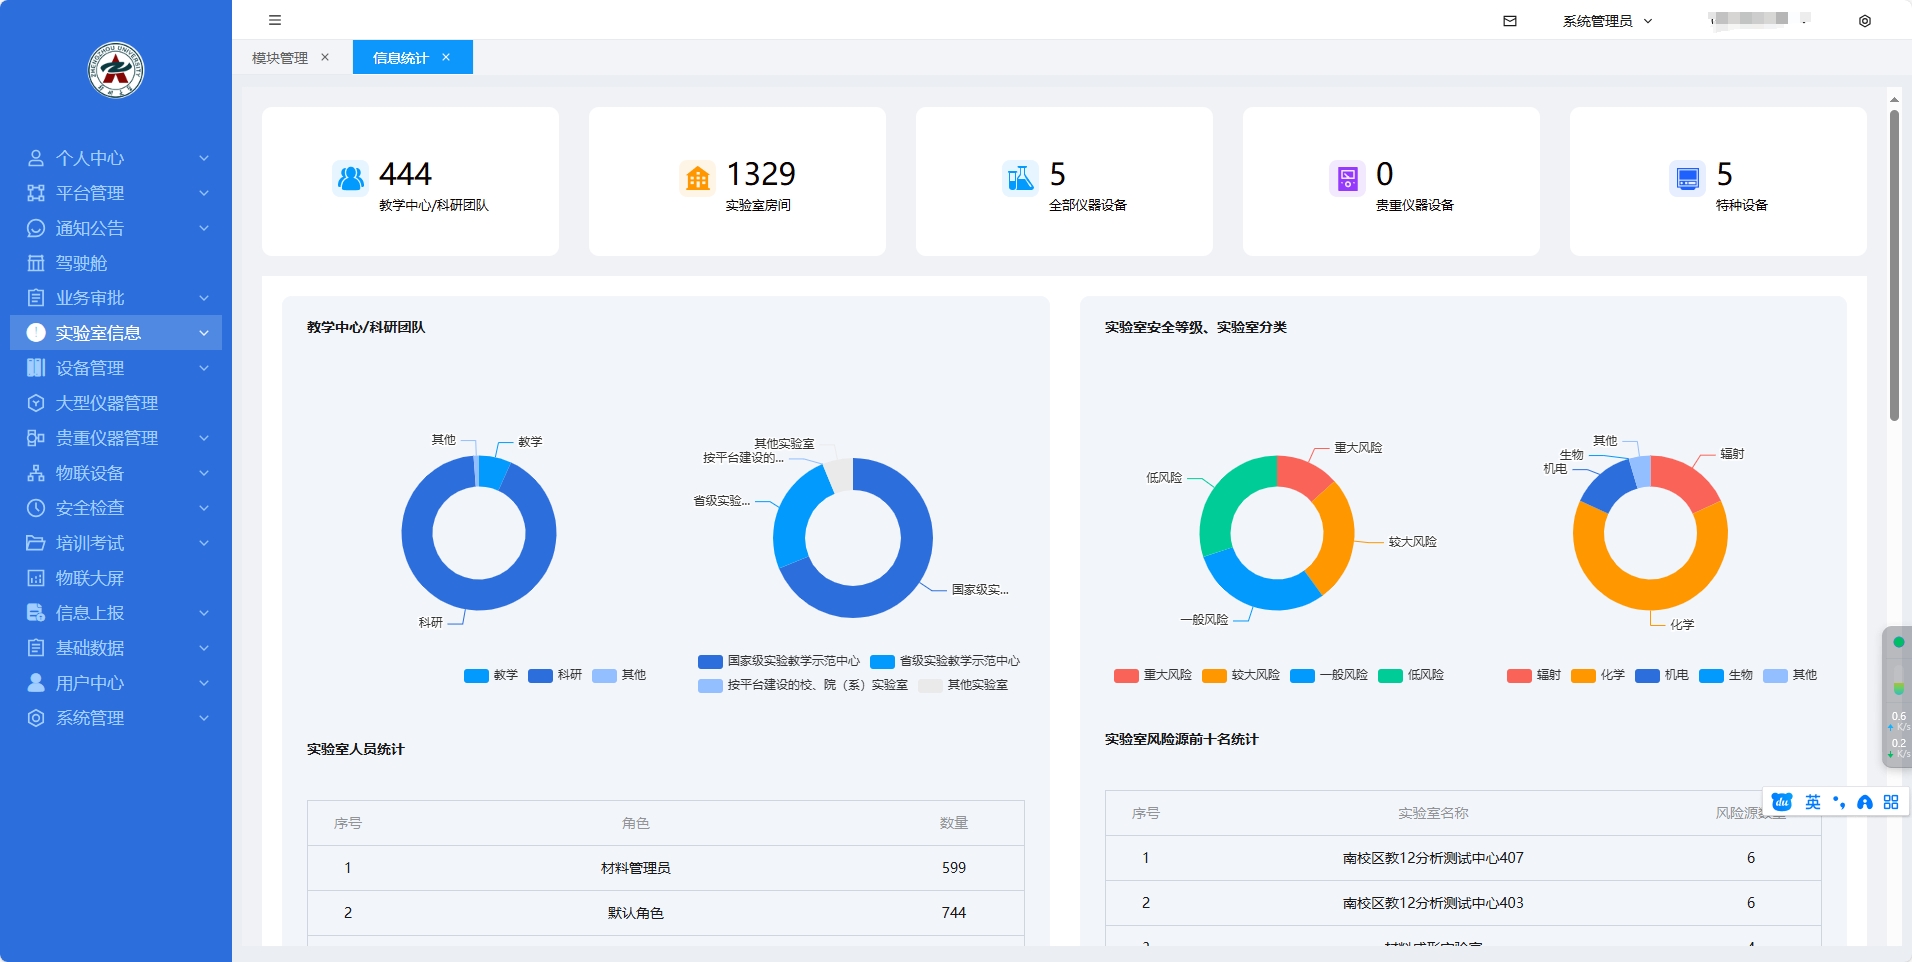The image size is (1912, 962).
Task: Expand the 安全检查 chevron
Action: pos(204,508)
